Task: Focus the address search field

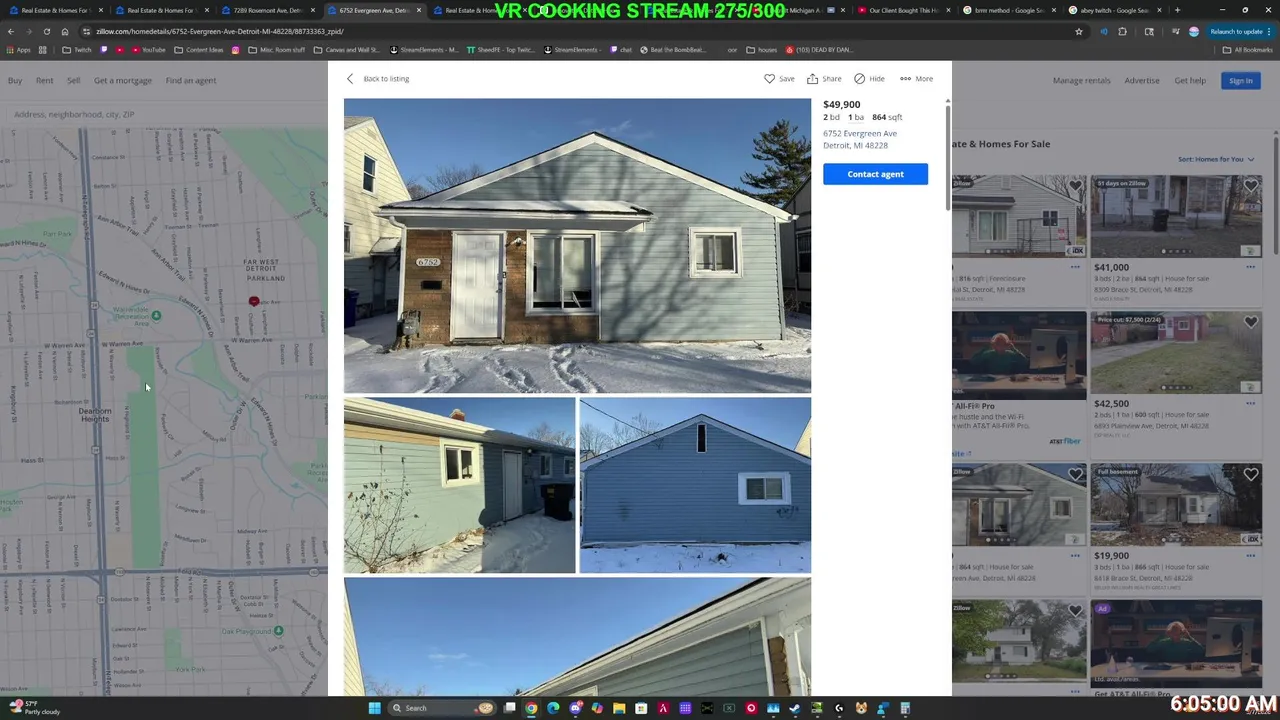Action: pos(160,114)
